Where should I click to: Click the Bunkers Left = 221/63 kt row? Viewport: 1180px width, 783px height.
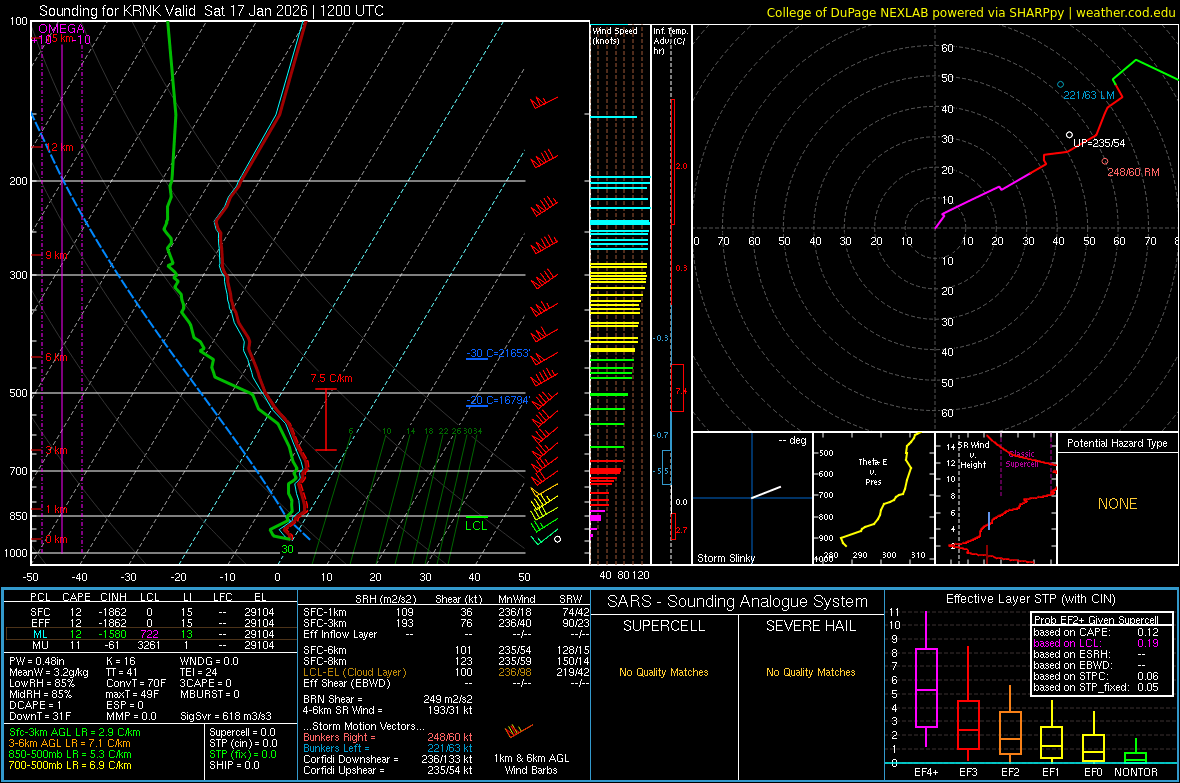[x=388, y=748]
